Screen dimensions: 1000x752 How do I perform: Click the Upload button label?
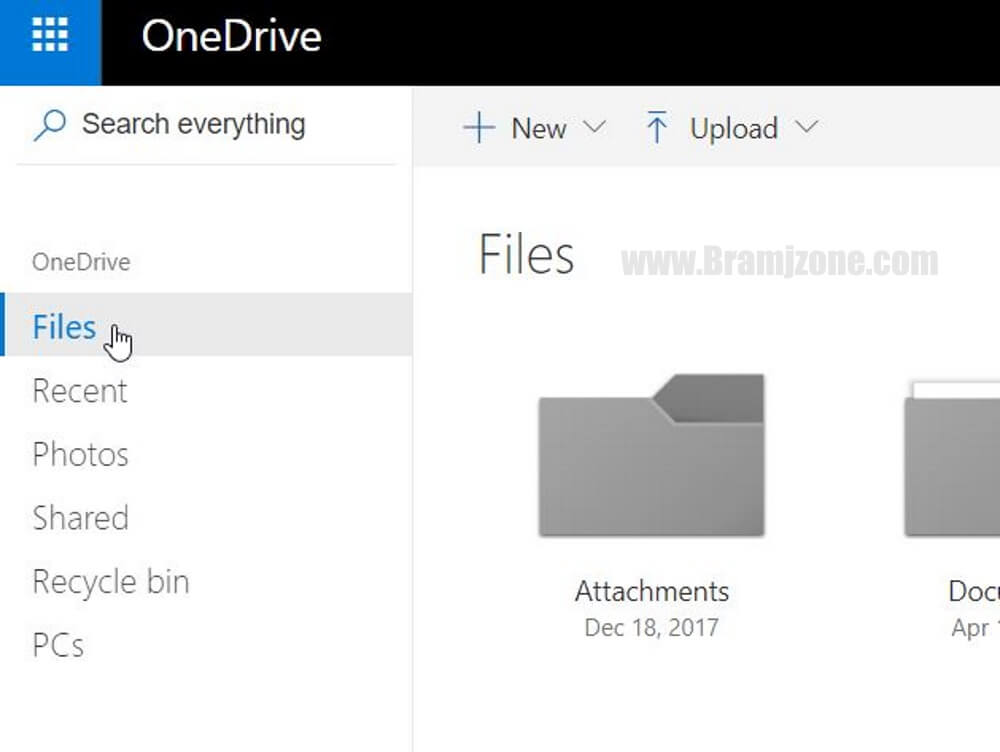pyautogui.click(x=733, y=129)
